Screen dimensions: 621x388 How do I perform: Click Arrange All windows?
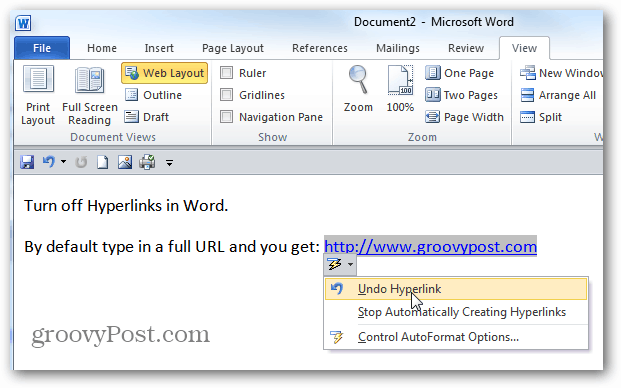[558, 95]
